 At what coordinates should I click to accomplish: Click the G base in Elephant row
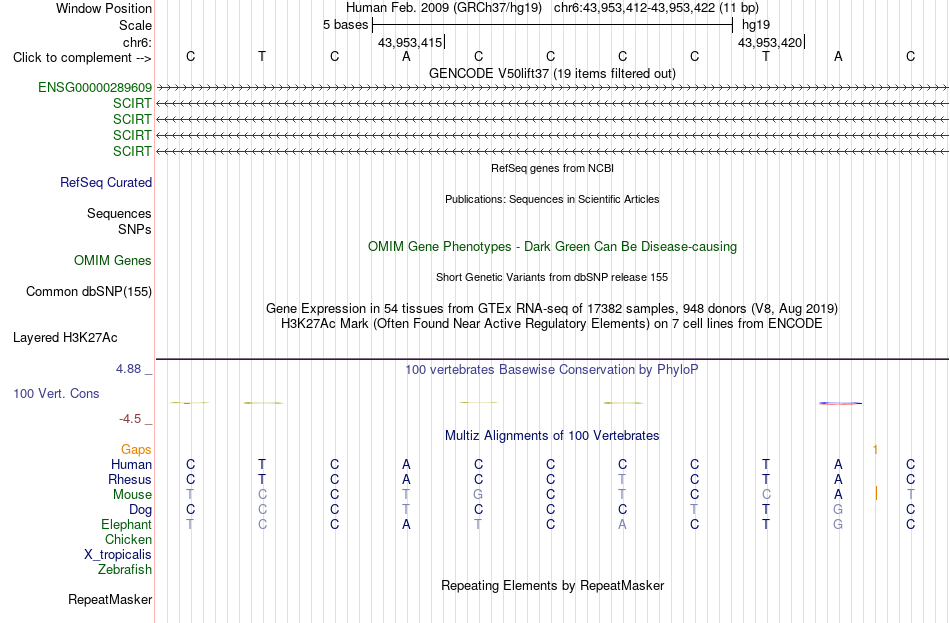[838, 525]
